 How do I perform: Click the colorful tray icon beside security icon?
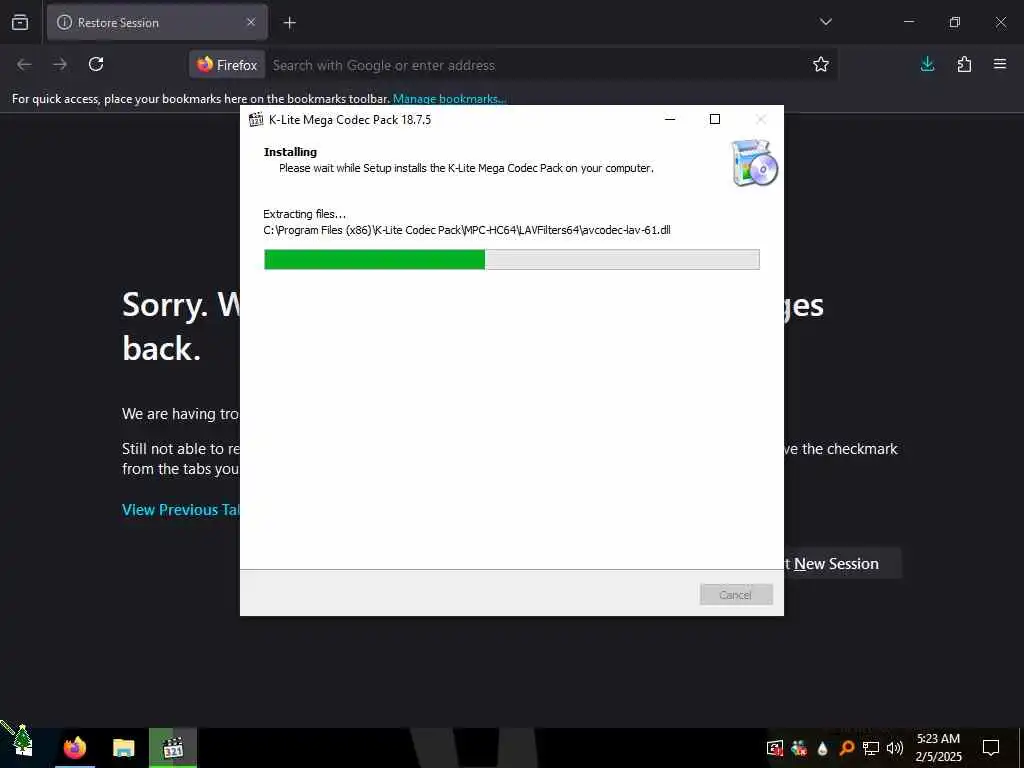coord(799,748)
